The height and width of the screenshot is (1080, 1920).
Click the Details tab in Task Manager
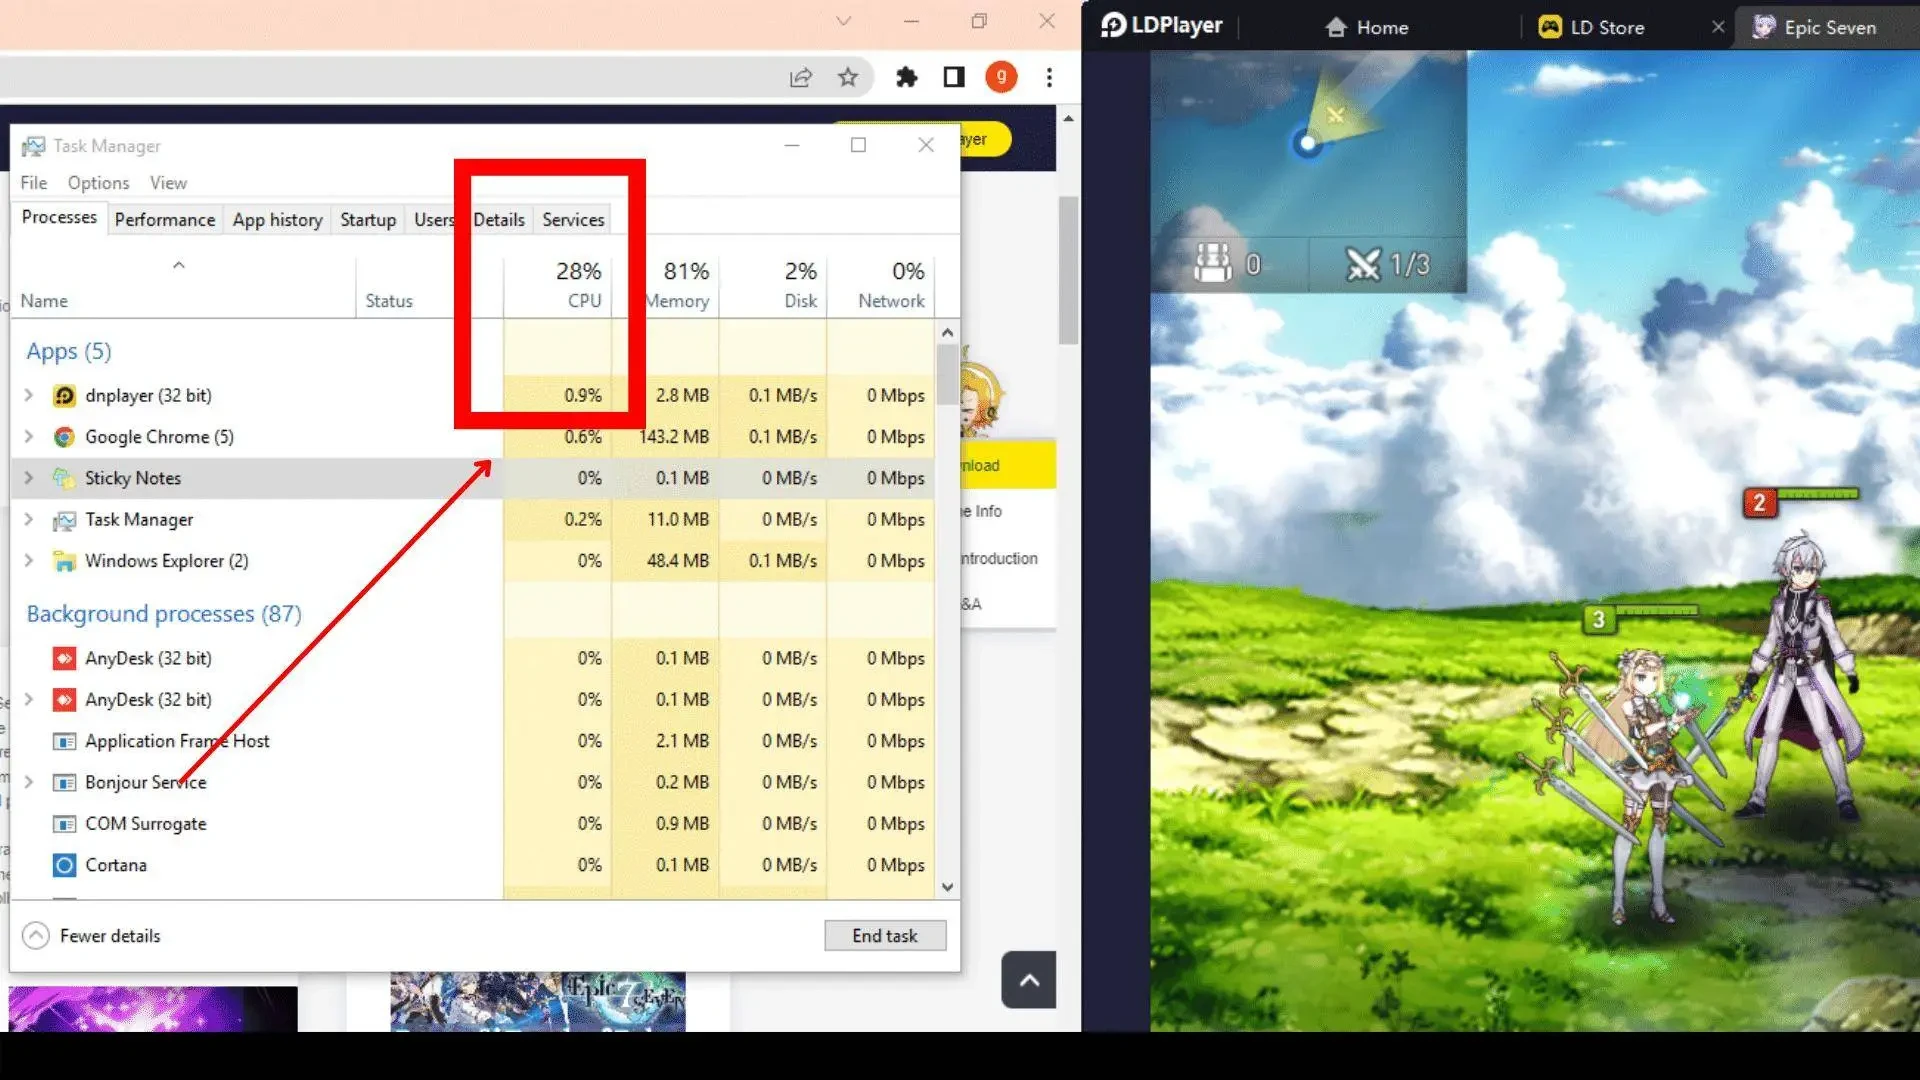point(498,219)
